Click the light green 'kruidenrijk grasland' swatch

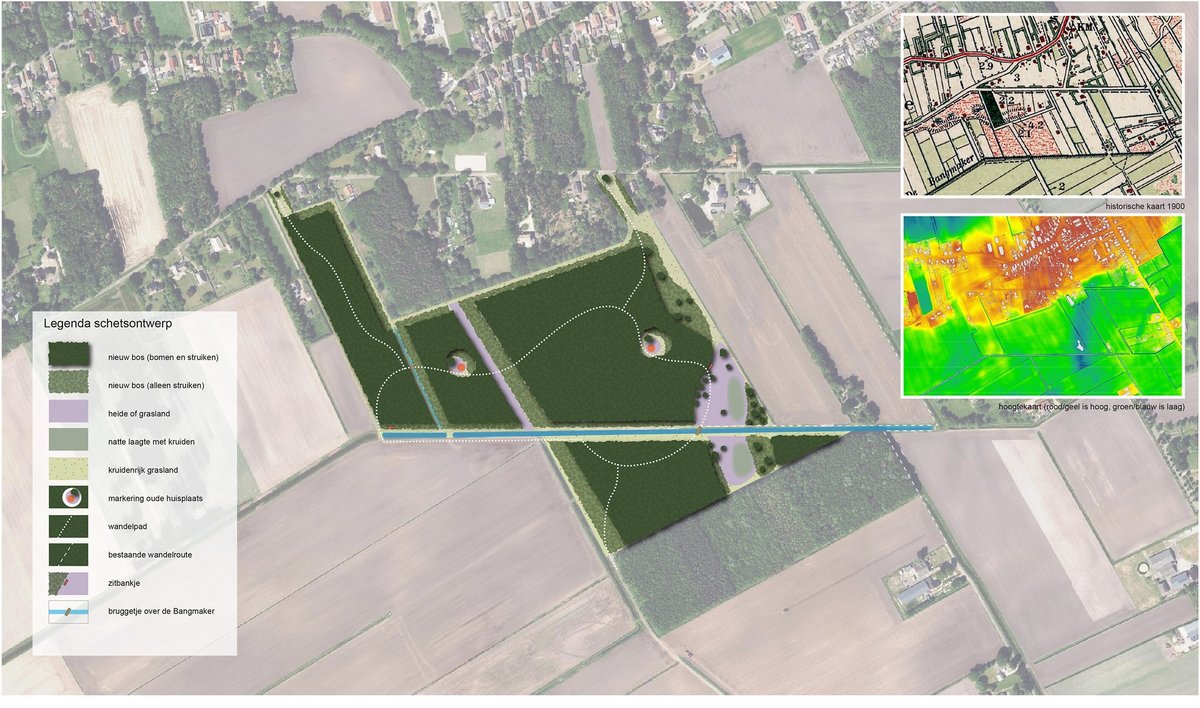(x=69, y=468)
